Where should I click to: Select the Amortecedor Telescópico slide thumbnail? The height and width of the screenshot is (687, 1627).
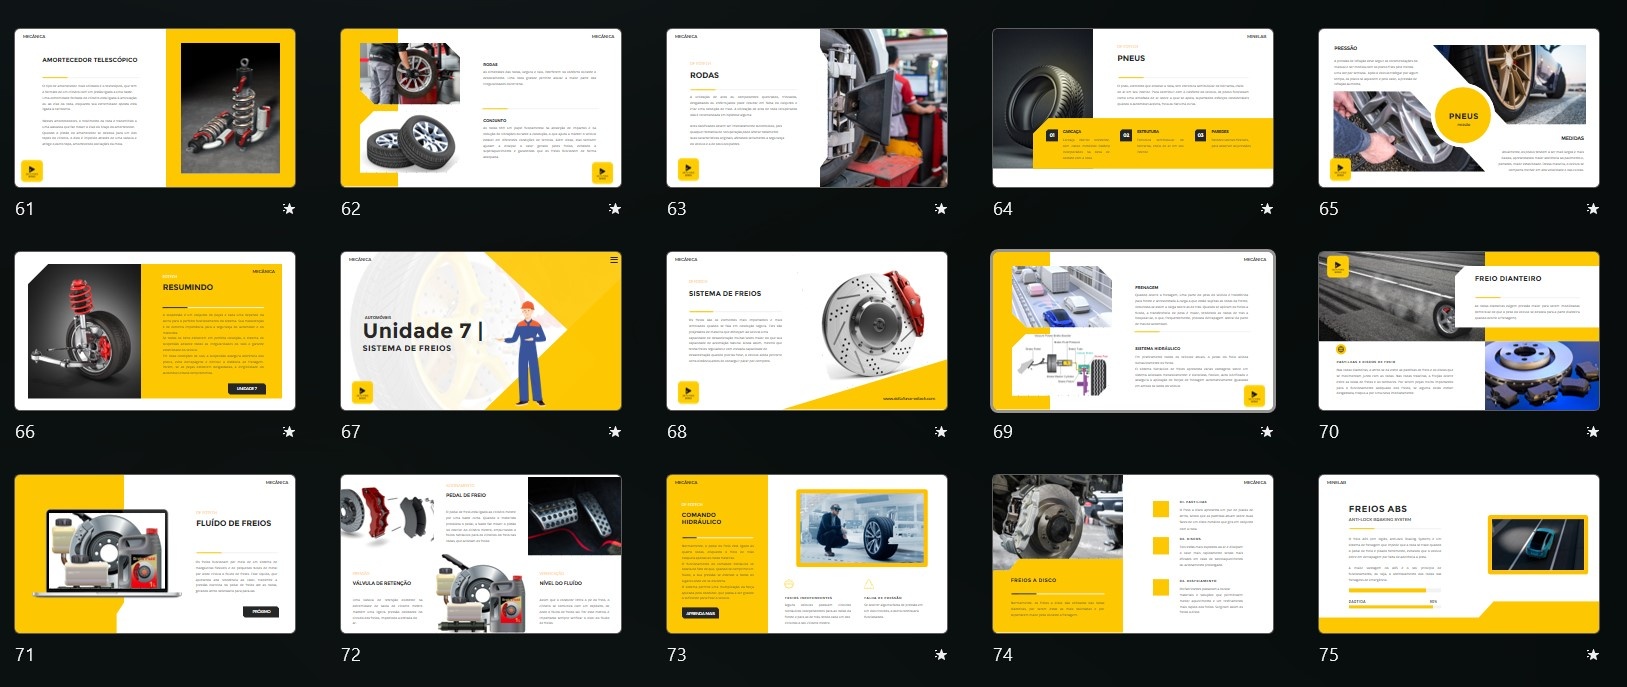tap(155, 108)
